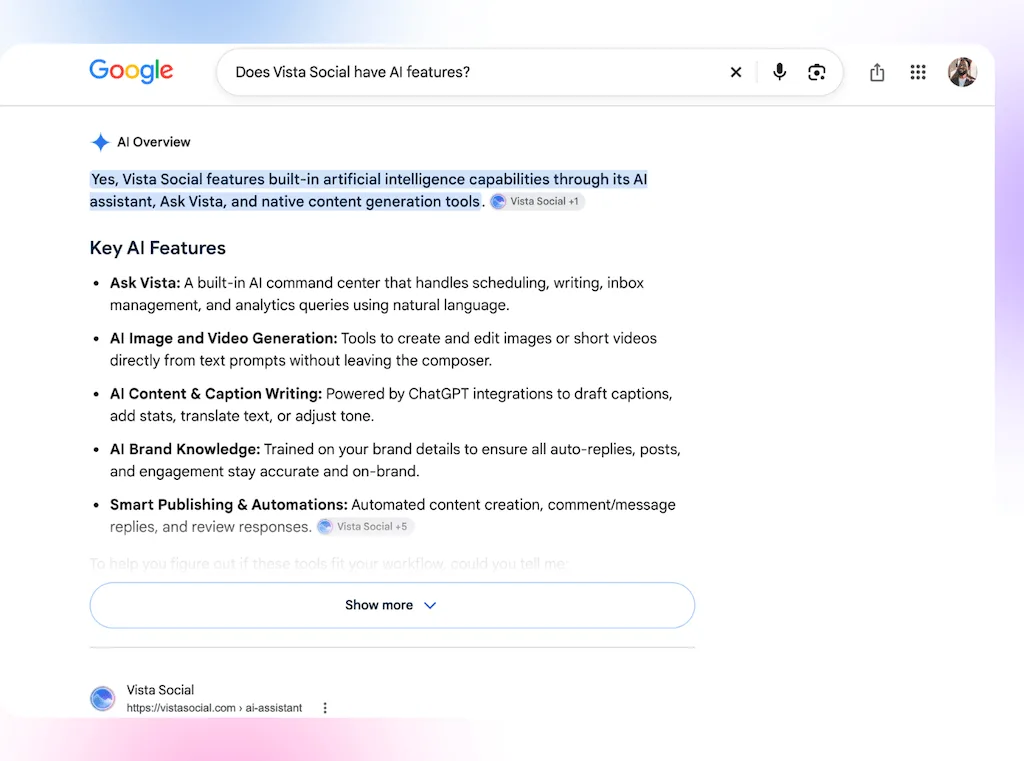Open the account profile picture

pos(962,72)
